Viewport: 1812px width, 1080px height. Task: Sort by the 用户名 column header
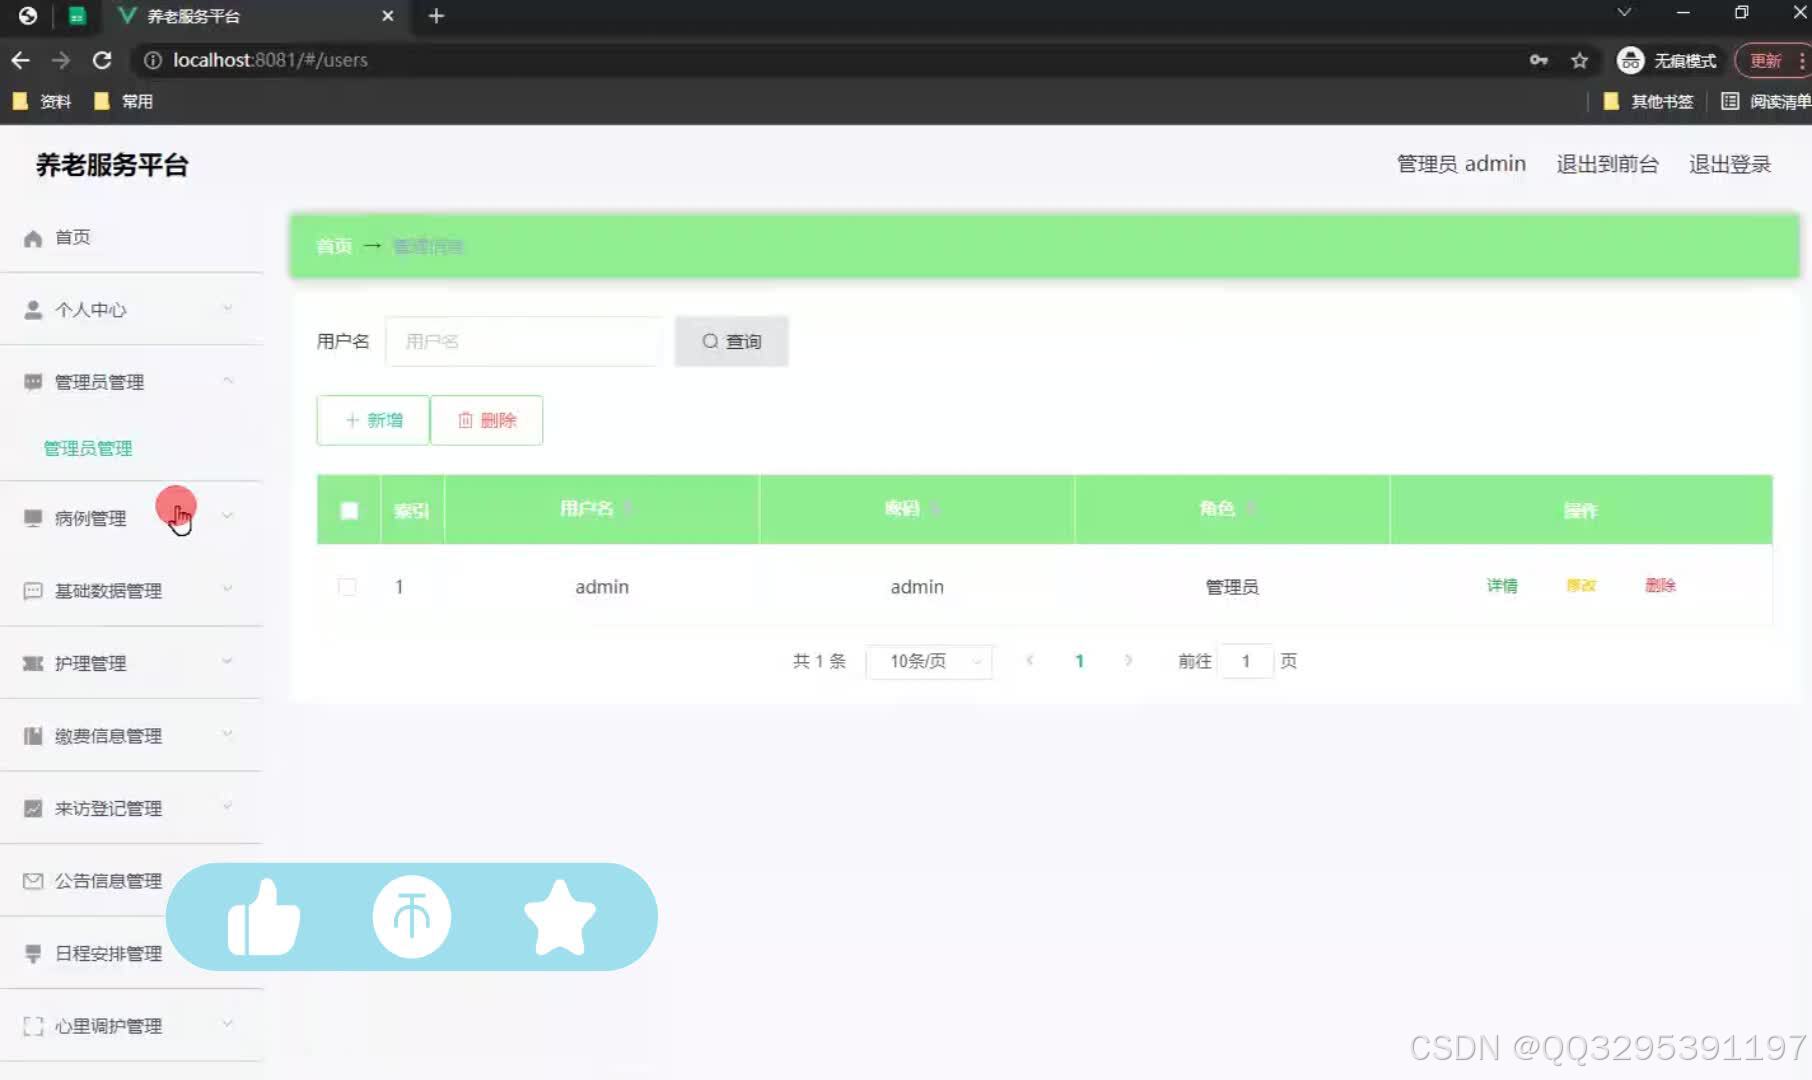(x=601, y=509)
